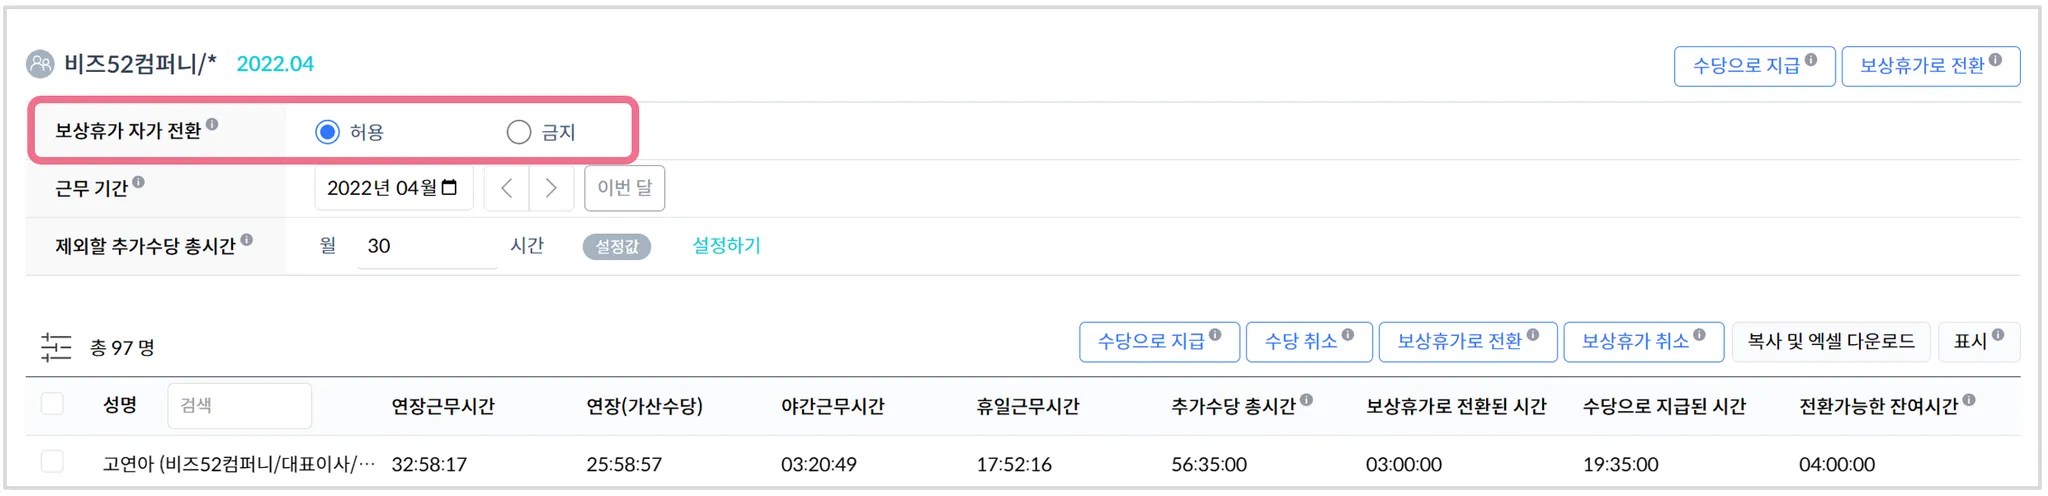Go to previous month with left chevron
This screenshot has height=496, width=2048.
507,188
